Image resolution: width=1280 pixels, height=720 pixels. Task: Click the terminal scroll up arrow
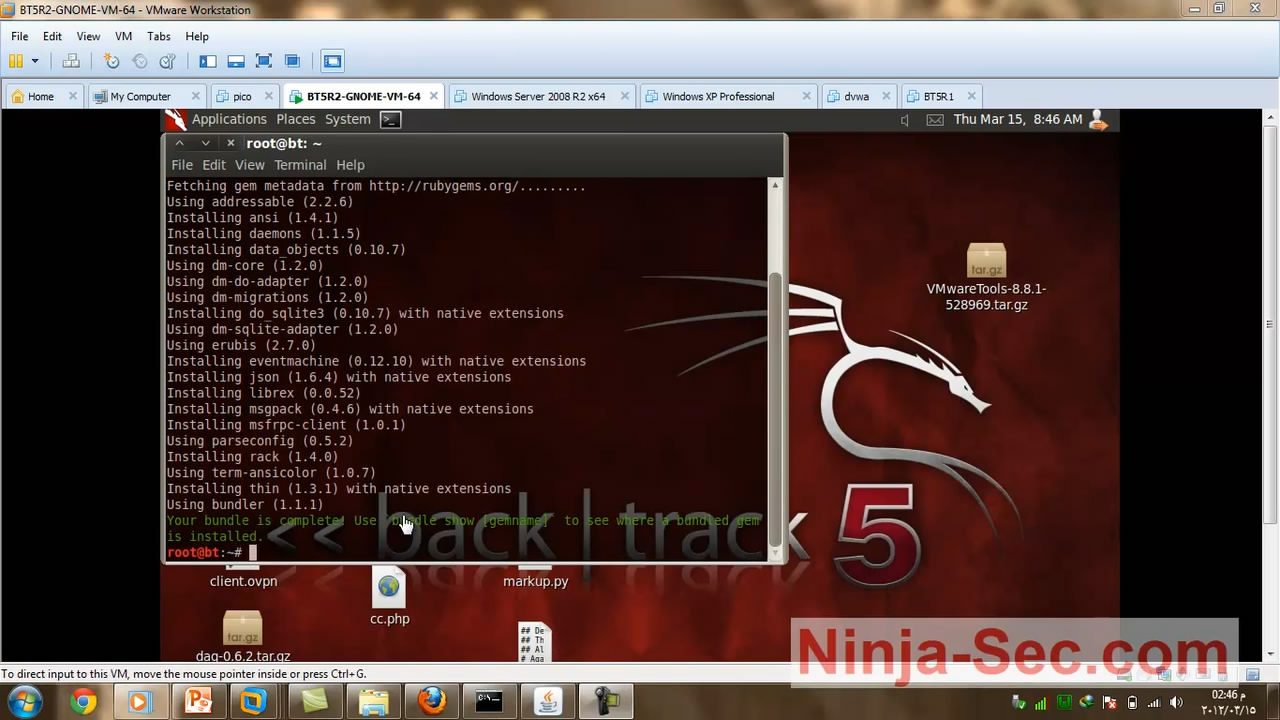pos(775,185)
